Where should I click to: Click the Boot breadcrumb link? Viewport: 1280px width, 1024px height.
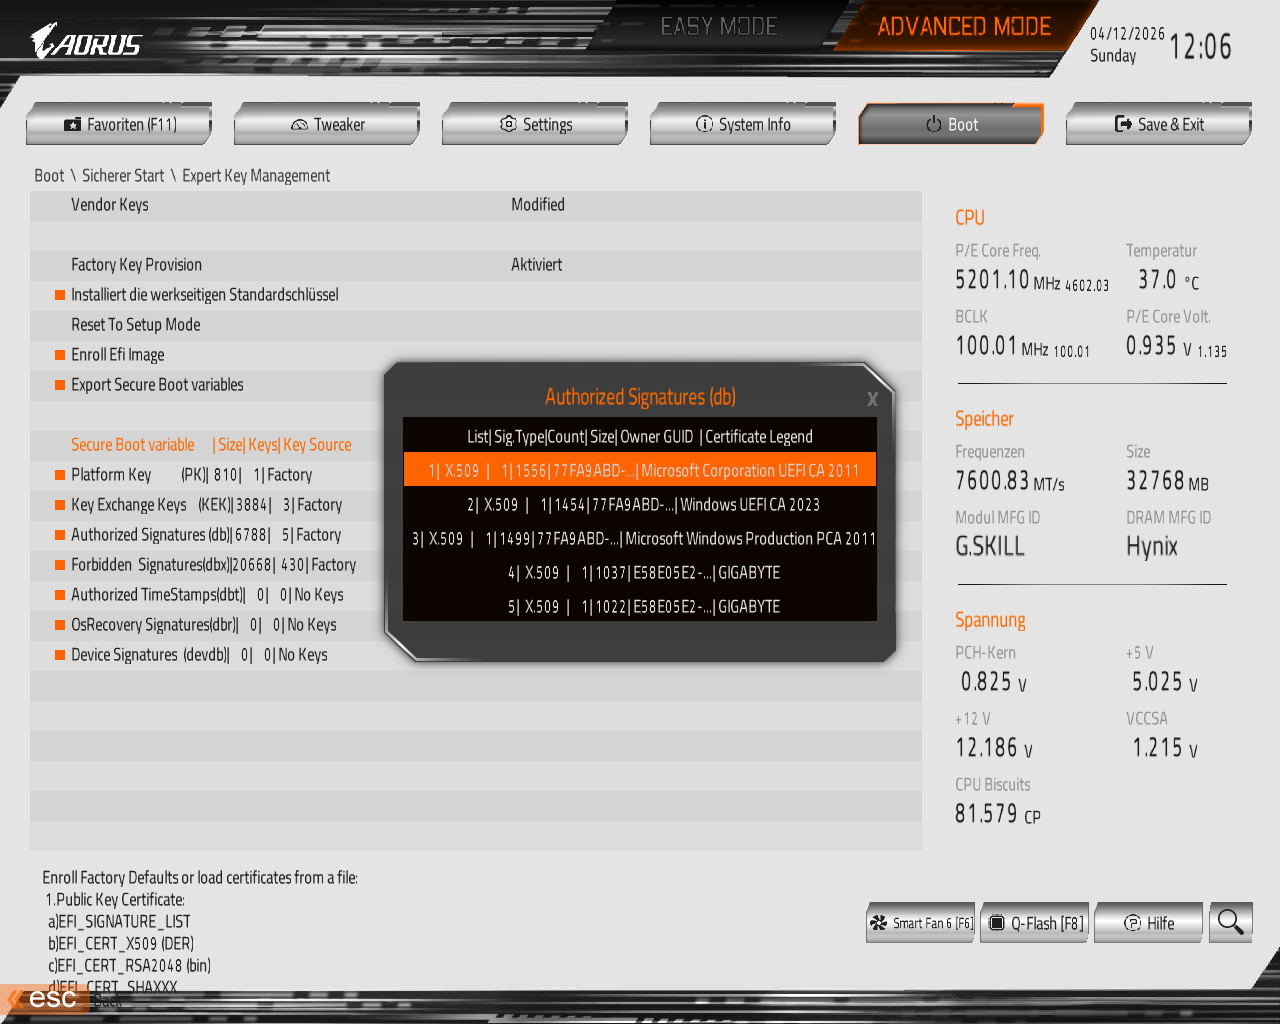[x=49, y=176]
